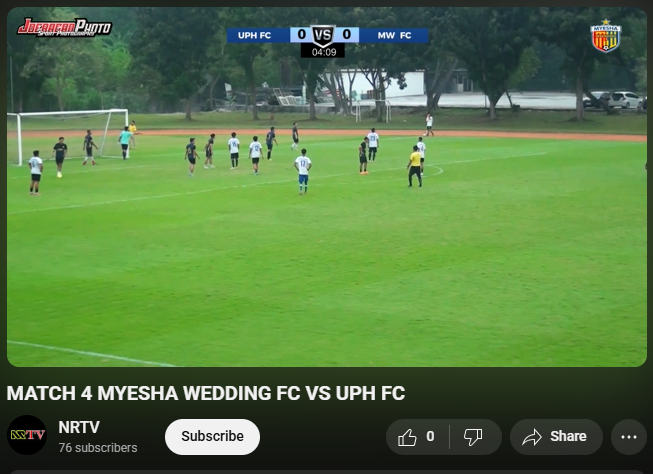Screen dimensions: 653x474
Task: Click the goalpost in the video
Action: coord(67,137)
